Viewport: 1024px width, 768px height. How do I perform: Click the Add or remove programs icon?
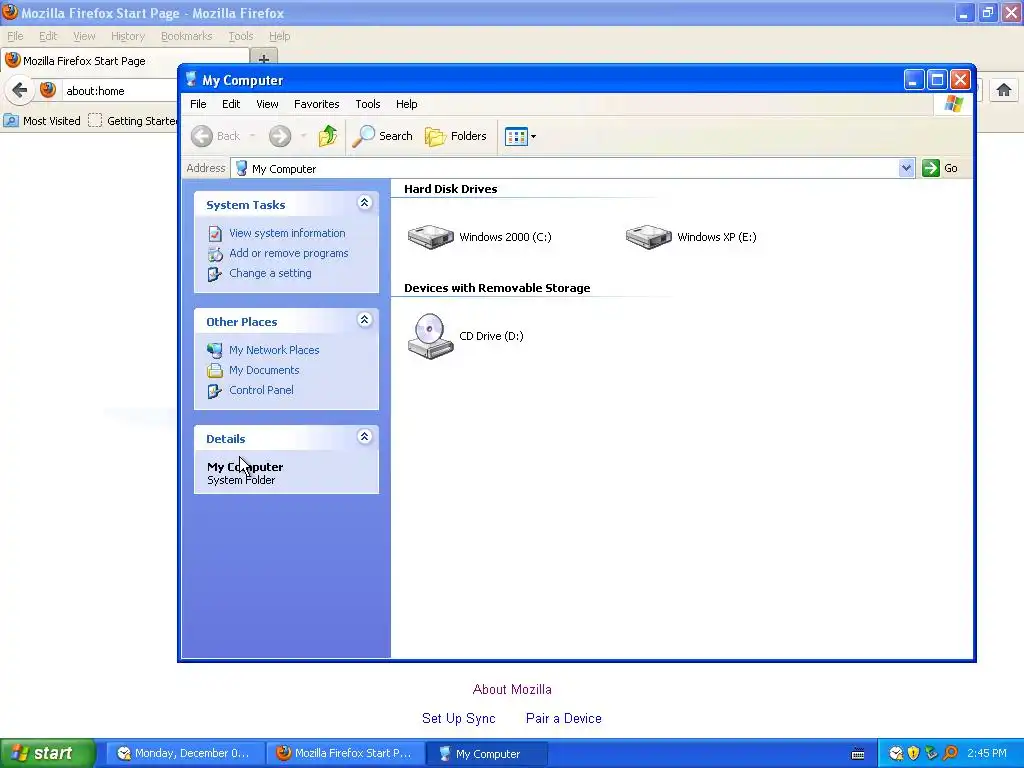pos(215,253)
